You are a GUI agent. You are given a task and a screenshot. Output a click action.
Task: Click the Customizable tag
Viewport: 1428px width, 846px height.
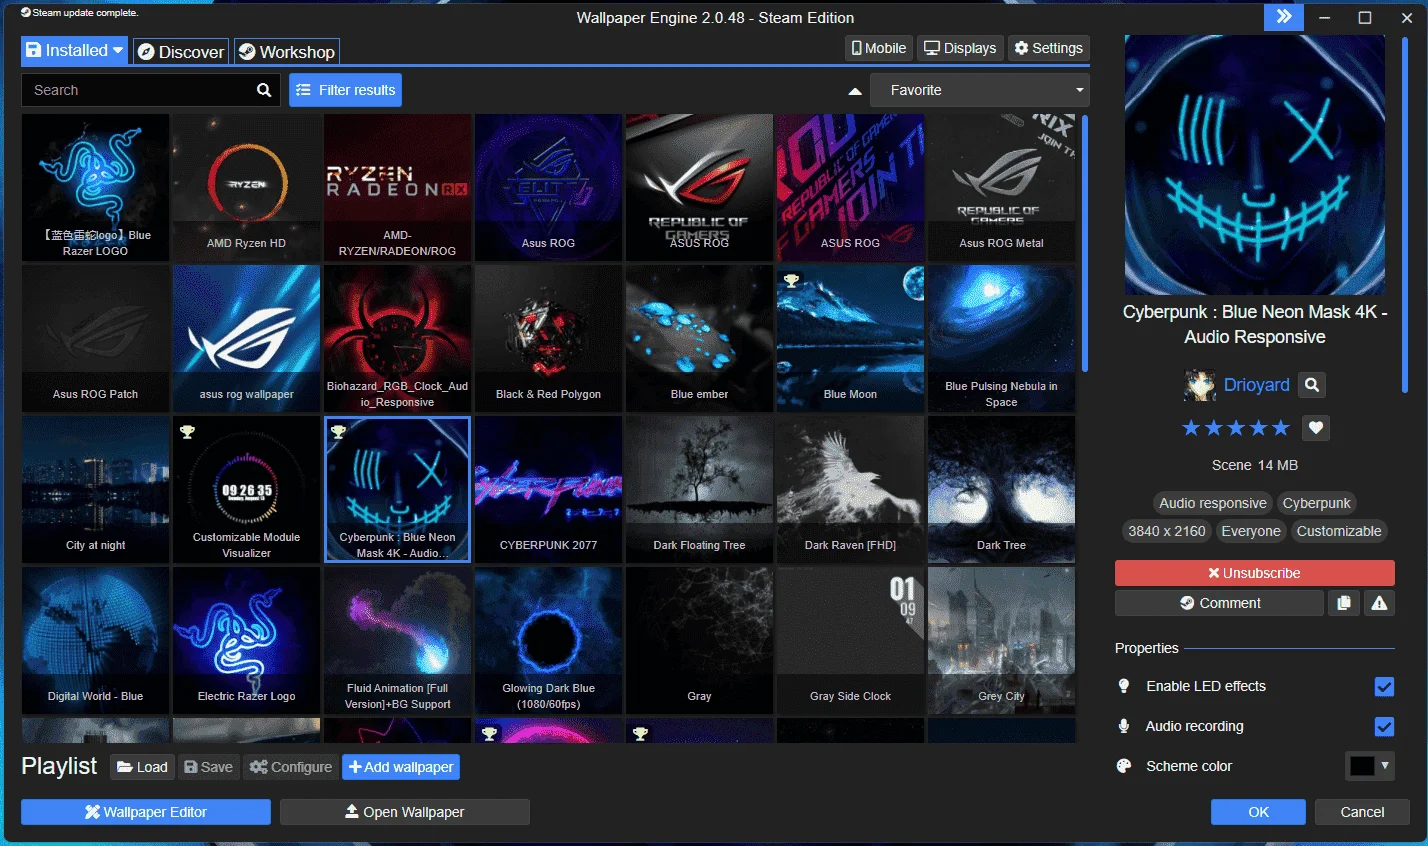coord(1339,531)
